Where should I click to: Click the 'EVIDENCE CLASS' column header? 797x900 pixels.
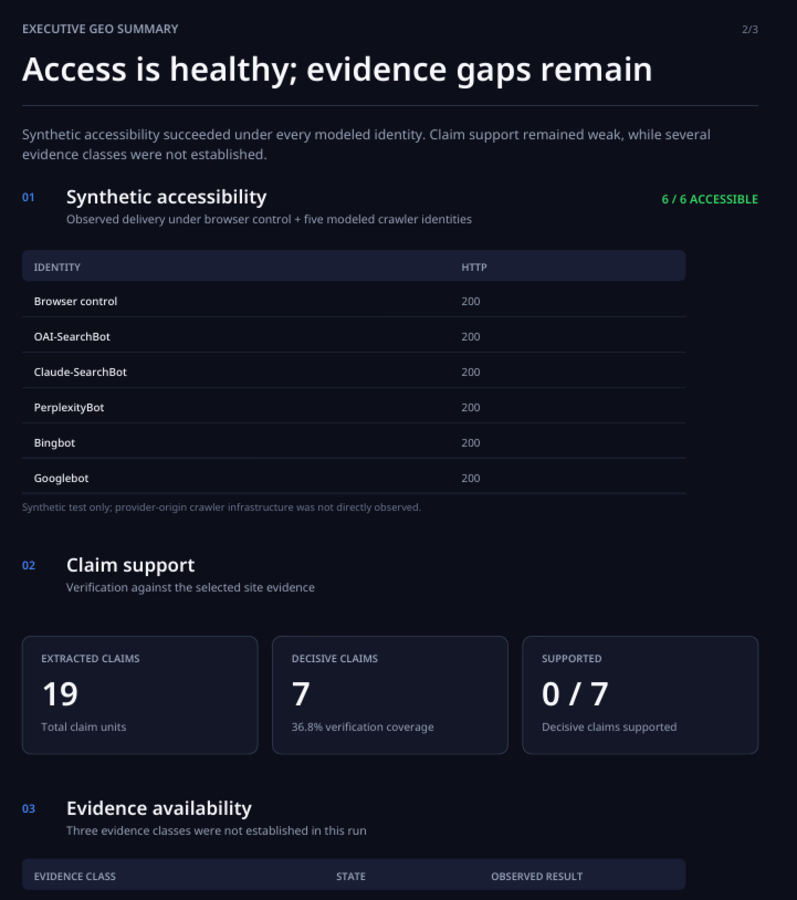tap(75, 876)
